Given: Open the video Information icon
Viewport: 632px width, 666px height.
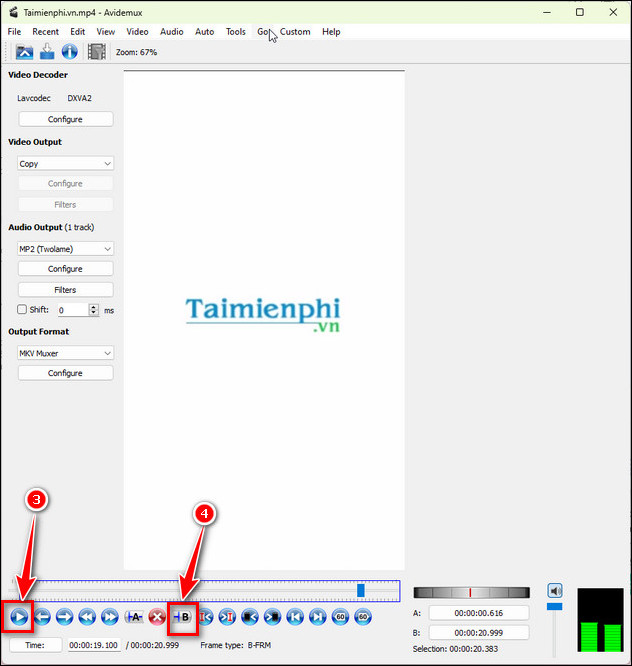Looking at the screenshot, I should coord(70,52).
